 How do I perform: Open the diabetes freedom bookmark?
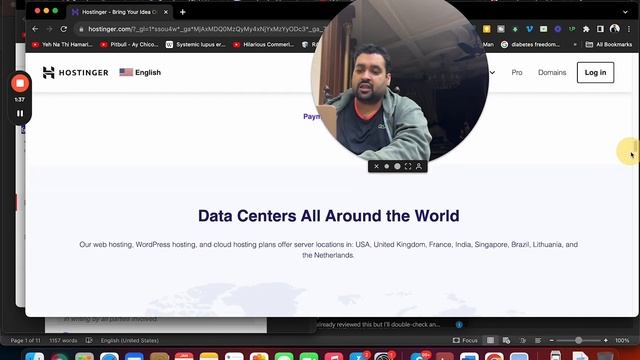tap(530, 44)
